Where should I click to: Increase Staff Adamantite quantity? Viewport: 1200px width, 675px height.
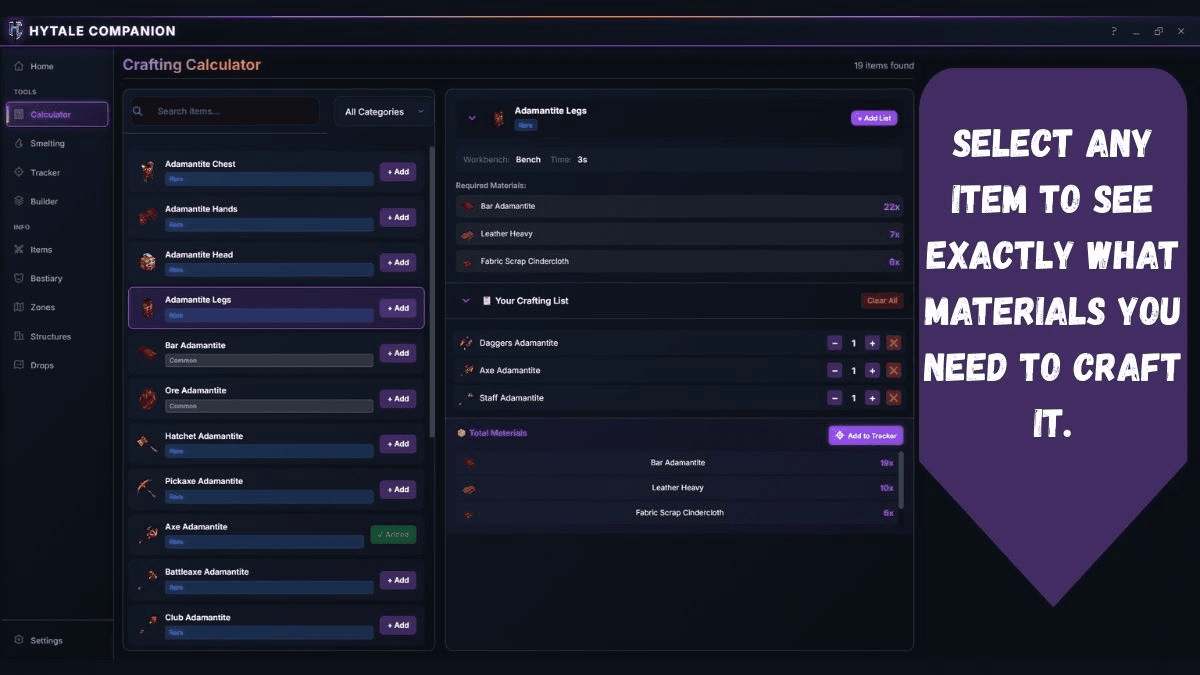click(872, 398)
